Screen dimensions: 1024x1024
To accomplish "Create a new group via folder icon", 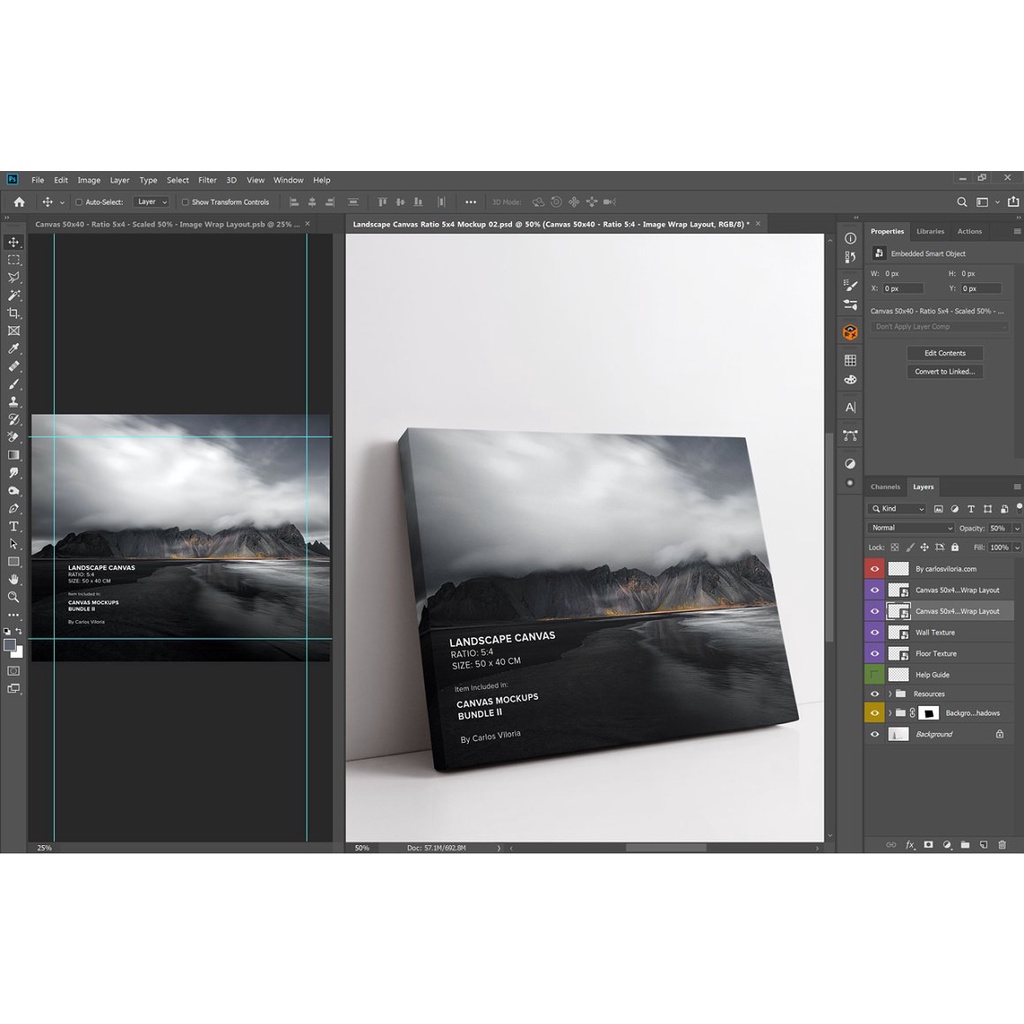I will (965, 845).
